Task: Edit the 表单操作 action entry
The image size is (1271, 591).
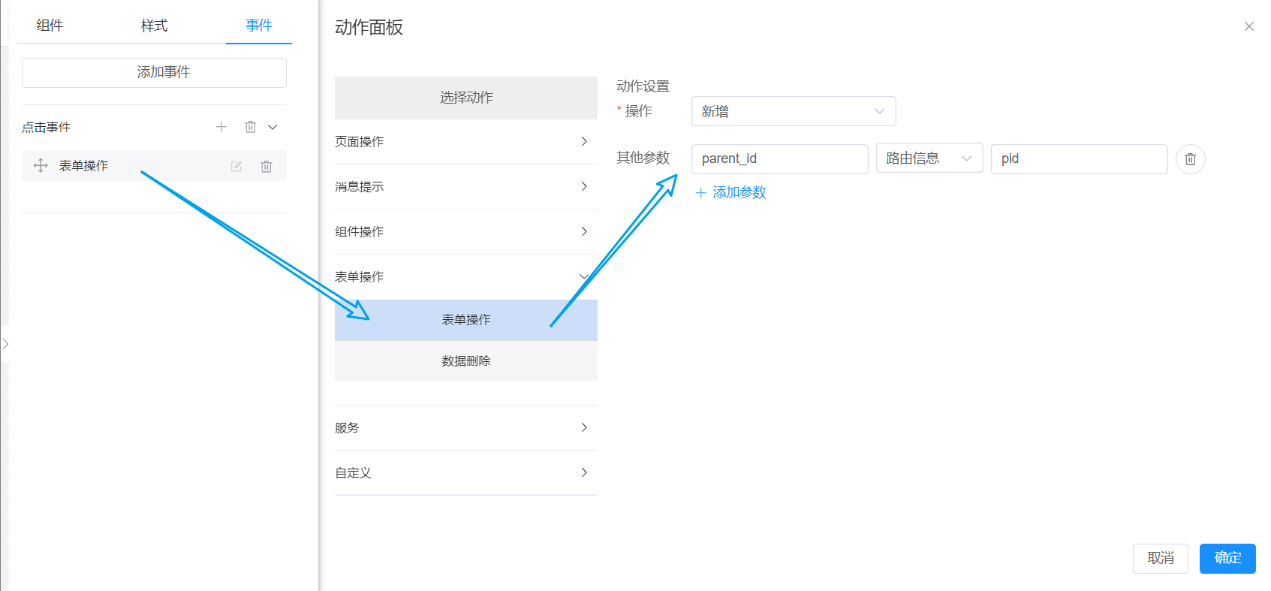Action: [236, 166]
